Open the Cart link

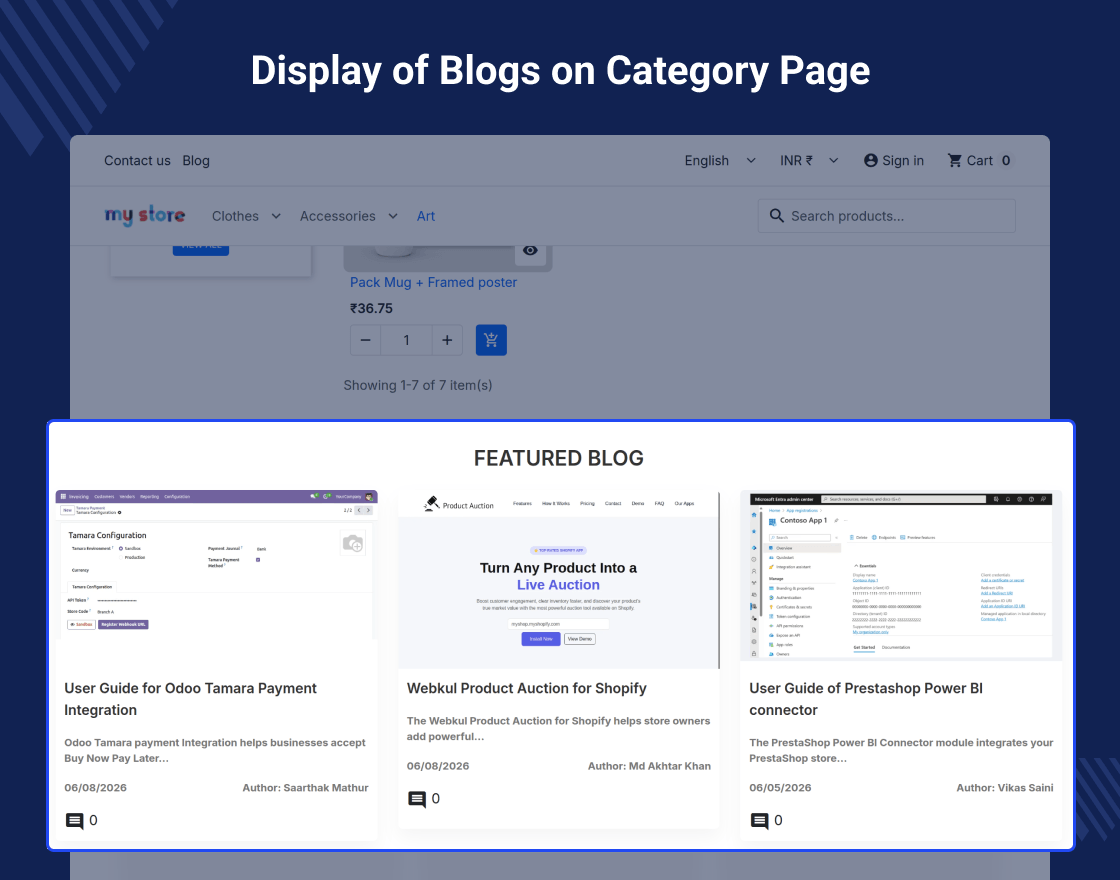point(979,161)
